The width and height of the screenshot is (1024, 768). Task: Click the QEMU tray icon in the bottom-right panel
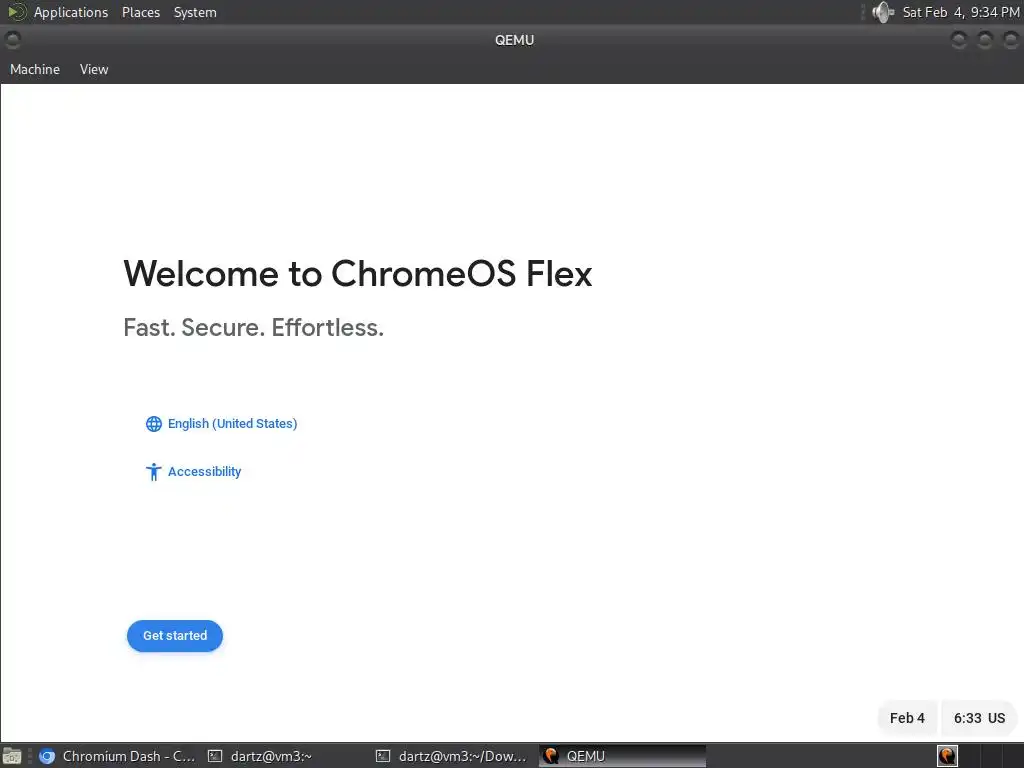pos(947,756)
